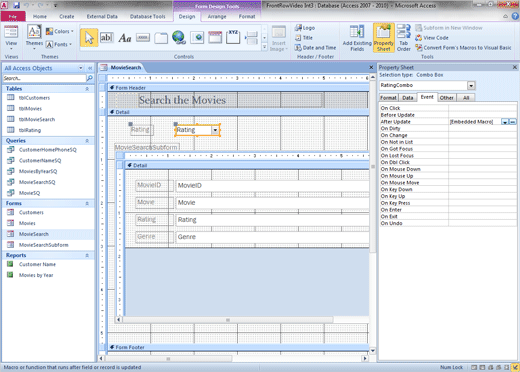This screenshot has width=520, height=372.
Task: Select the arrow pointer control tool
Action: tap(89, 38)
